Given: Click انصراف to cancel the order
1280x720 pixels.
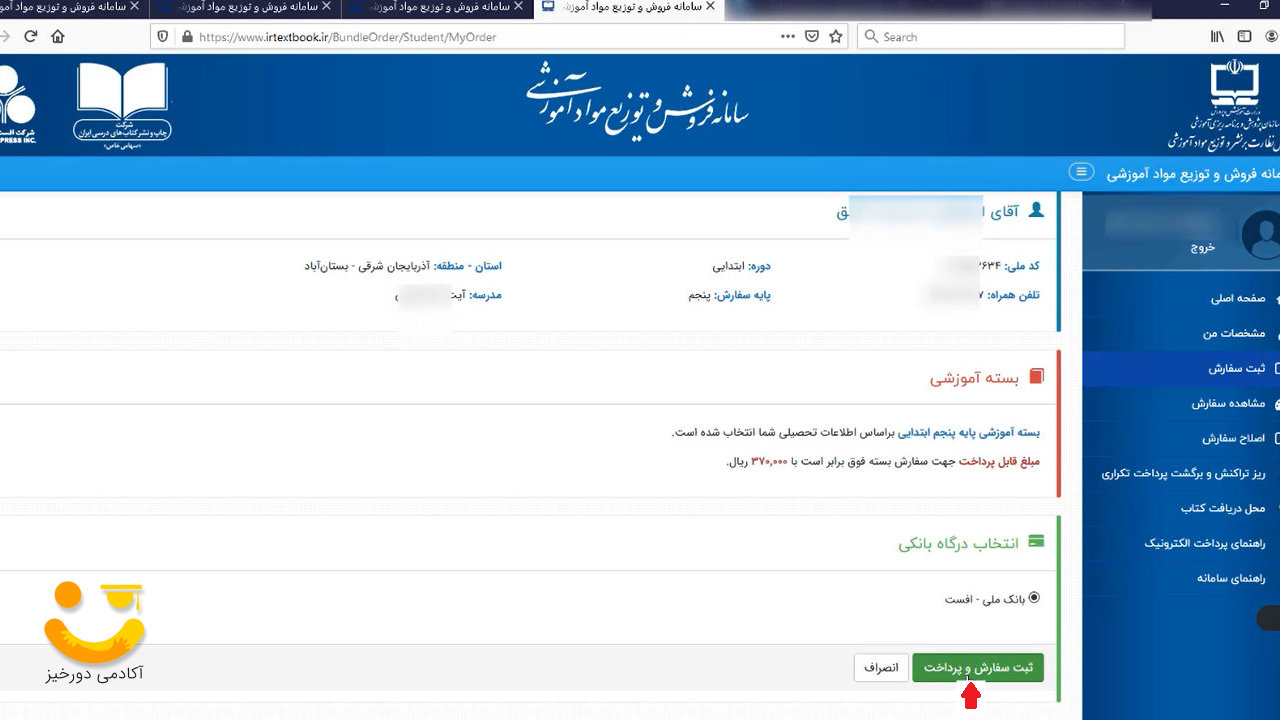Looking at the screenshot, I should pyautogui.click(x=880, y=667).
